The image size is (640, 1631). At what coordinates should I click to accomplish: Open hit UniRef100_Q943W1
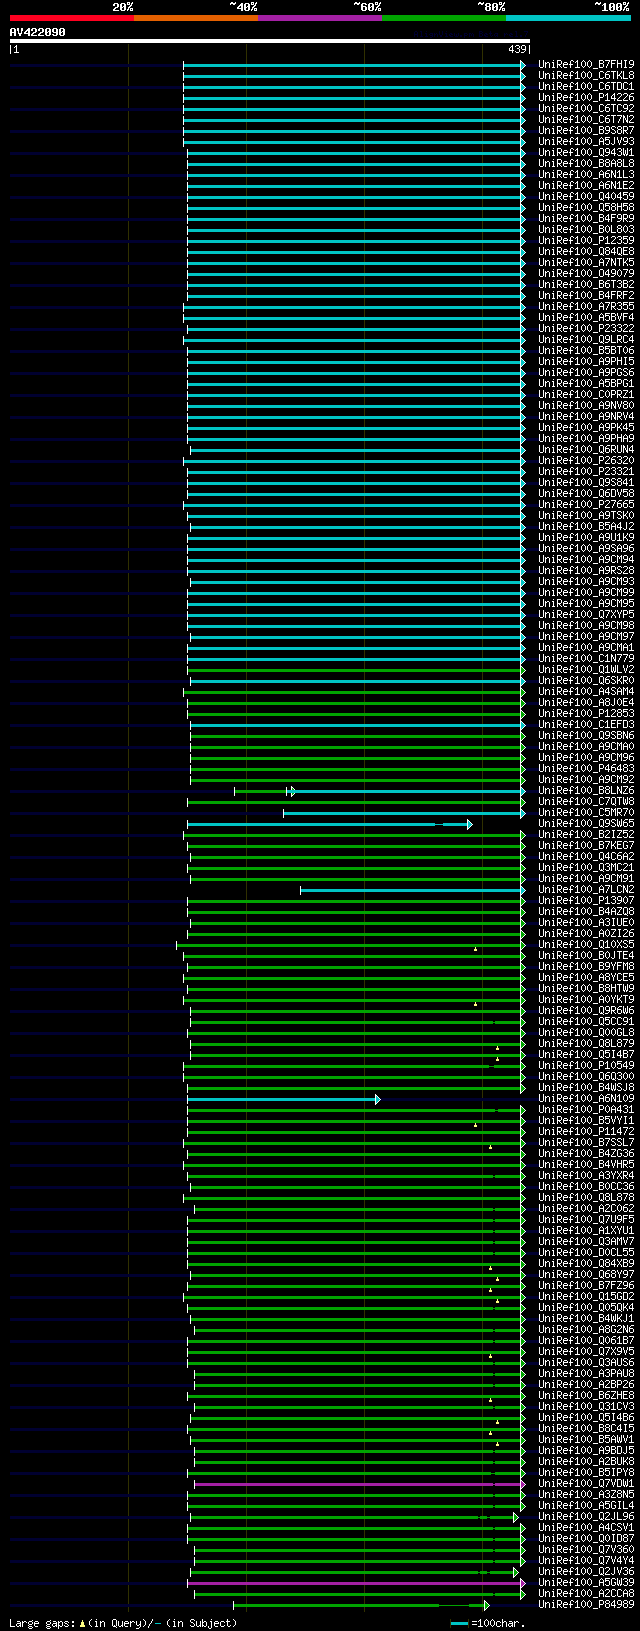tap(586, 153)
